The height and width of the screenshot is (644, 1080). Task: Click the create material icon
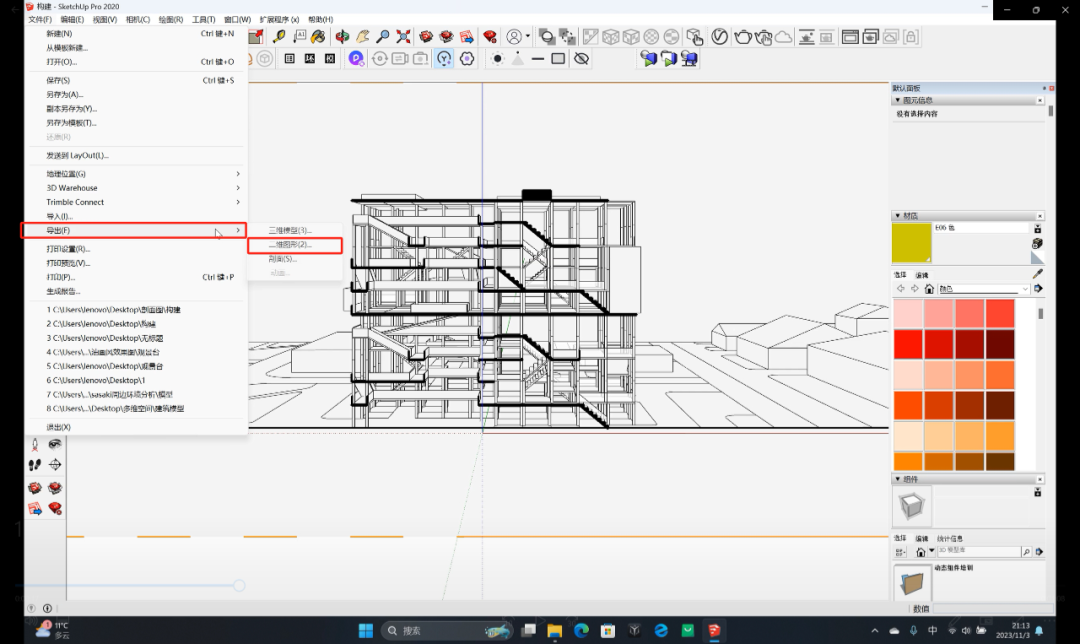1037,244
